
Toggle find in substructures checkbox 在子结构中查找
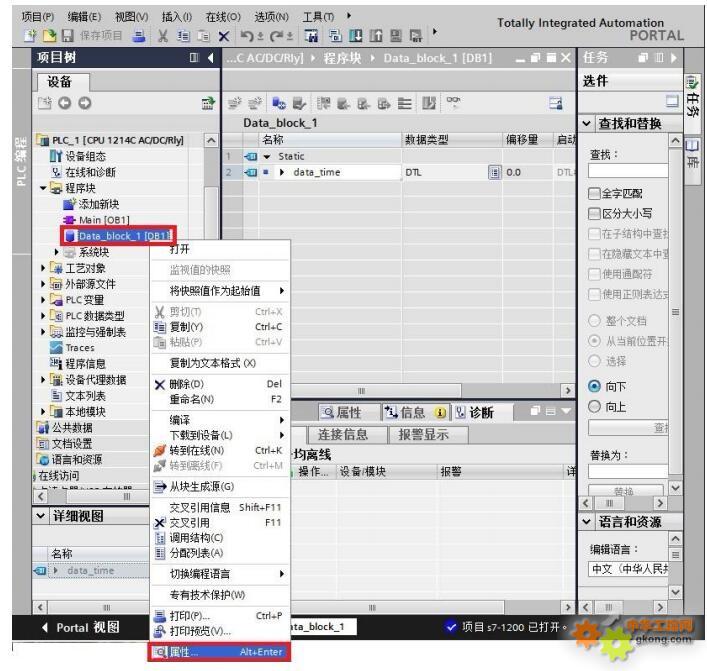(x=594, y=234)
